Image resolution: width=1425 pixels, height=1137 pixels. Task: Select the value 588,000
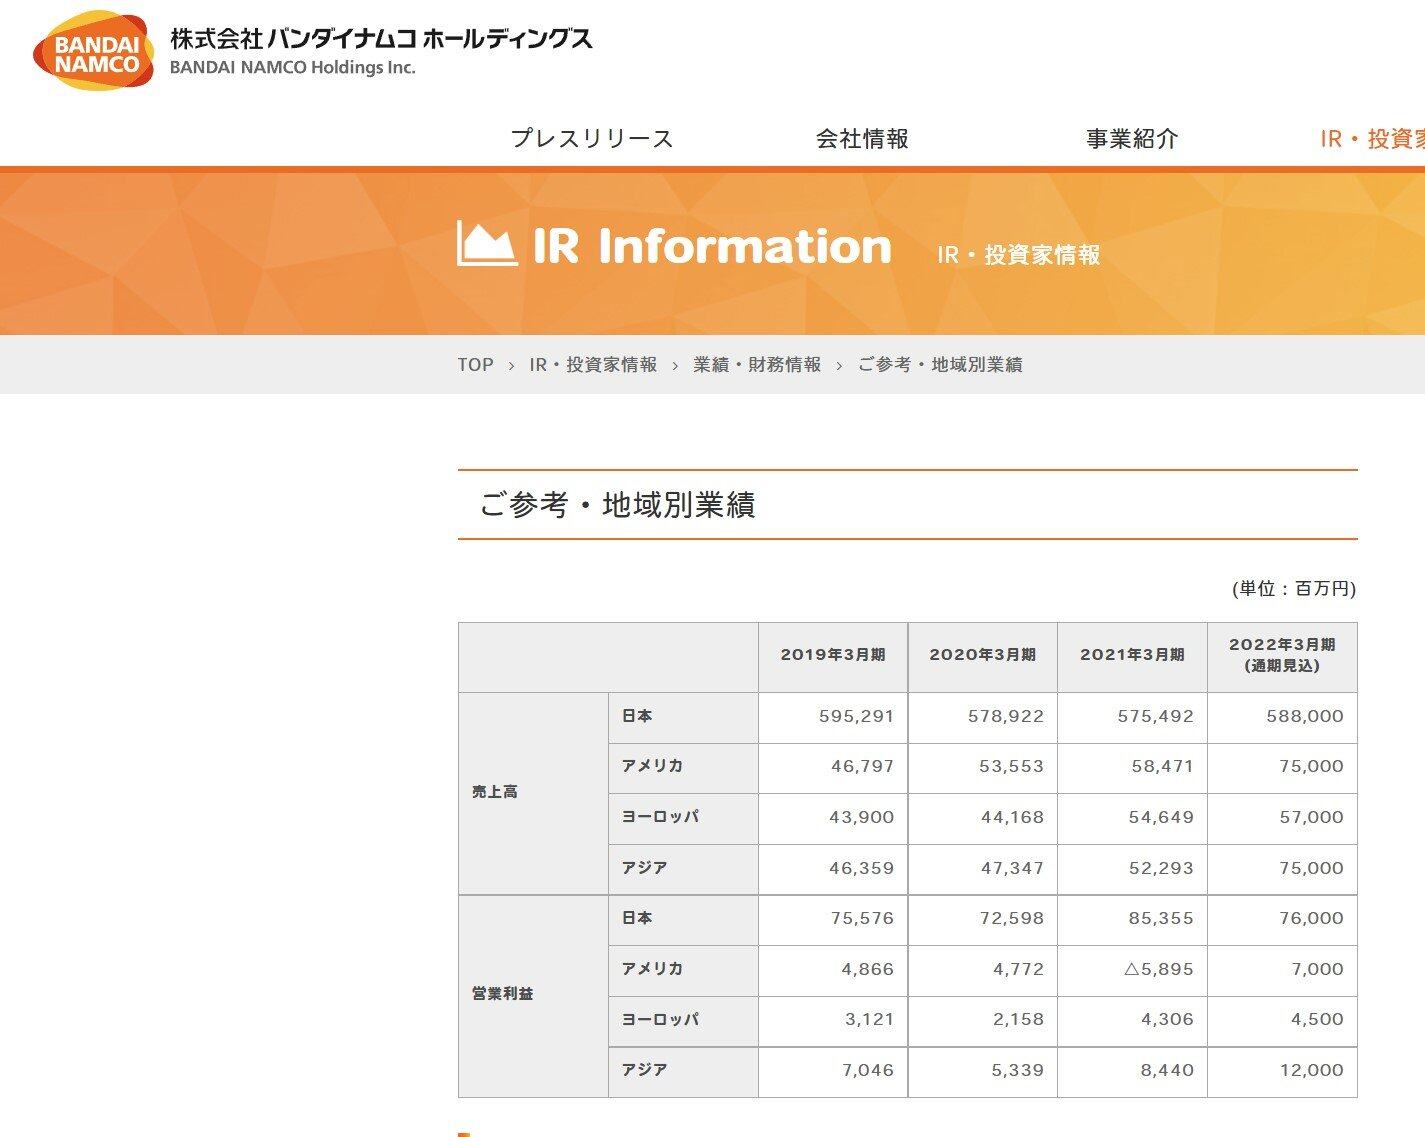click(1305, 717)
